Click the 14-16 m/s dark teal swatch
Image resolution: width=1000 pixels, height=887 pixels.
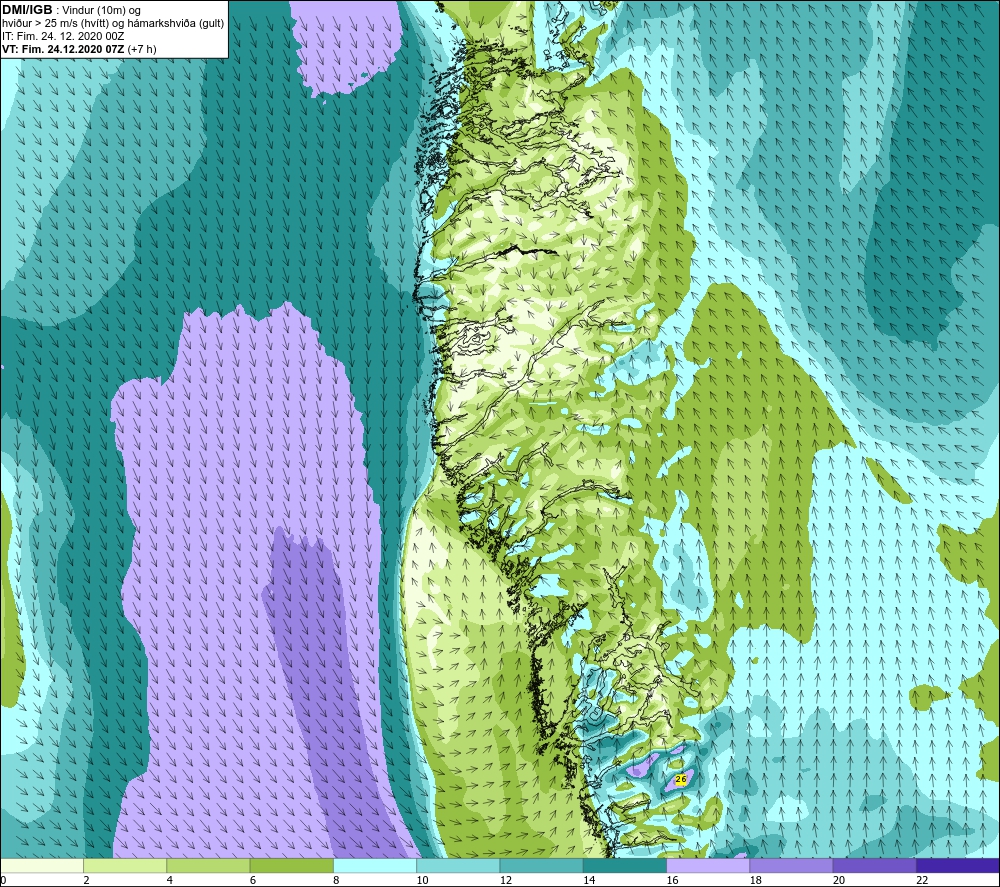(x=624, y=865)
